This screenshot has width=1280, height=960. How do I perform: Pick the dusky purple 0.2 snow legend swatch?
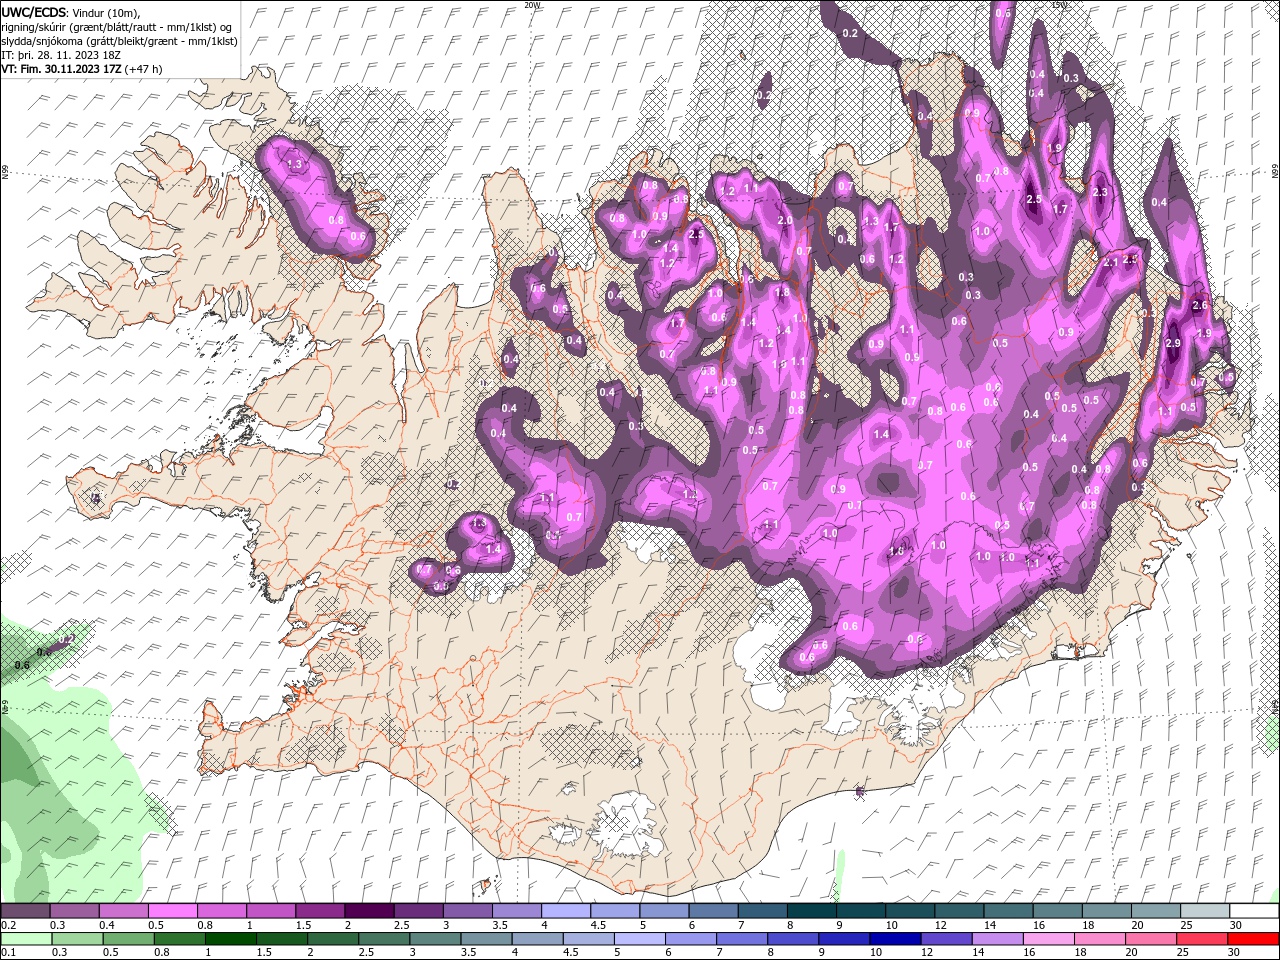pos(26,911)
